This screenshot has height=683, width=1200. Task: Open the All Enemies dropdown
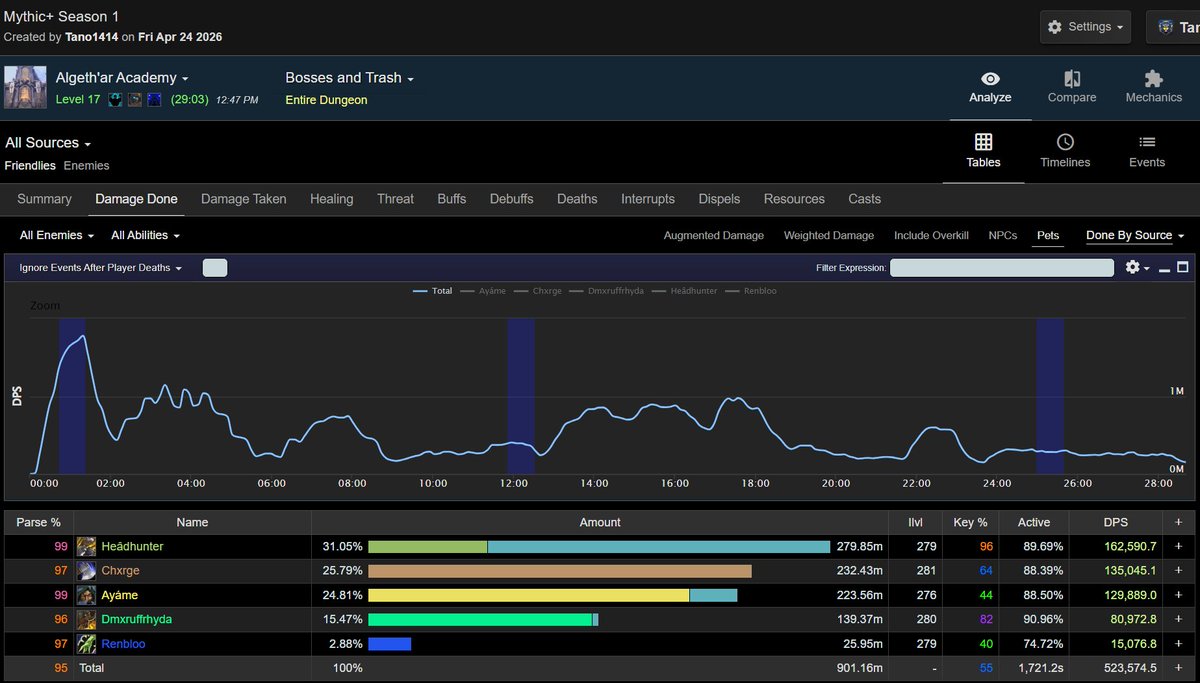pos(57,236)
